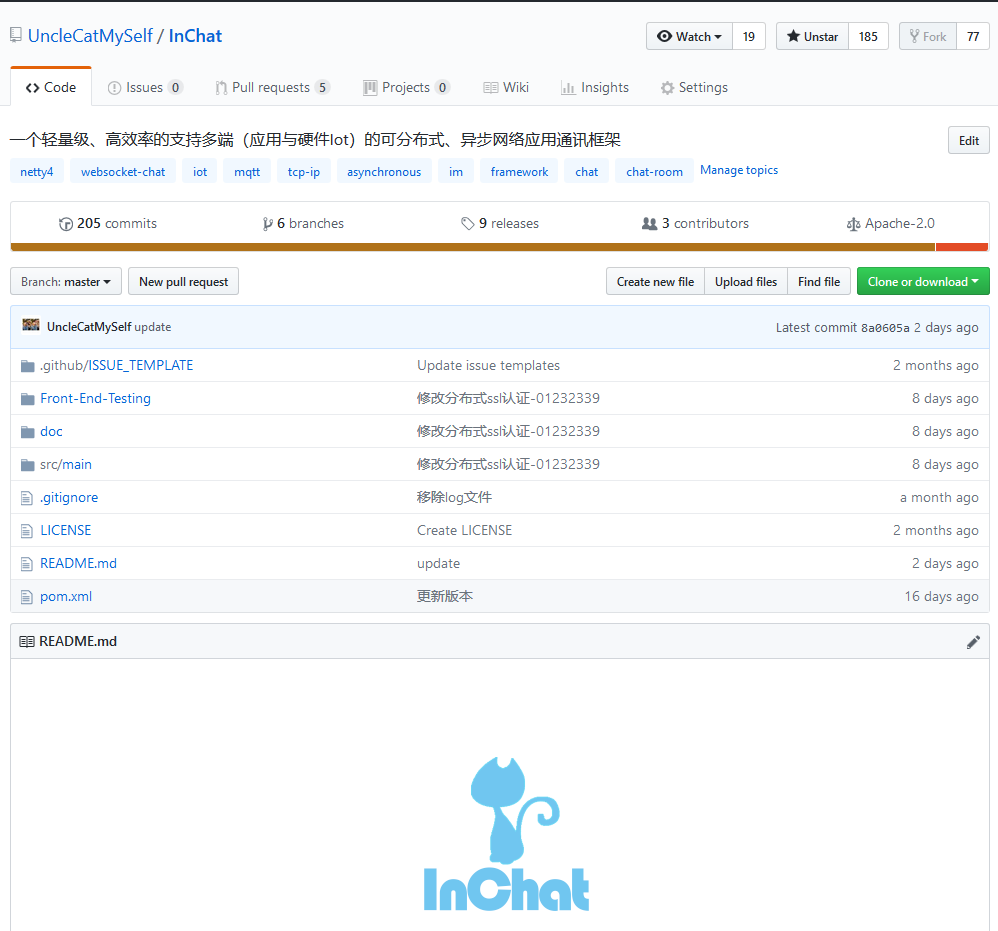
Task: Click the red segment of language bar
Action: [962, 247]
